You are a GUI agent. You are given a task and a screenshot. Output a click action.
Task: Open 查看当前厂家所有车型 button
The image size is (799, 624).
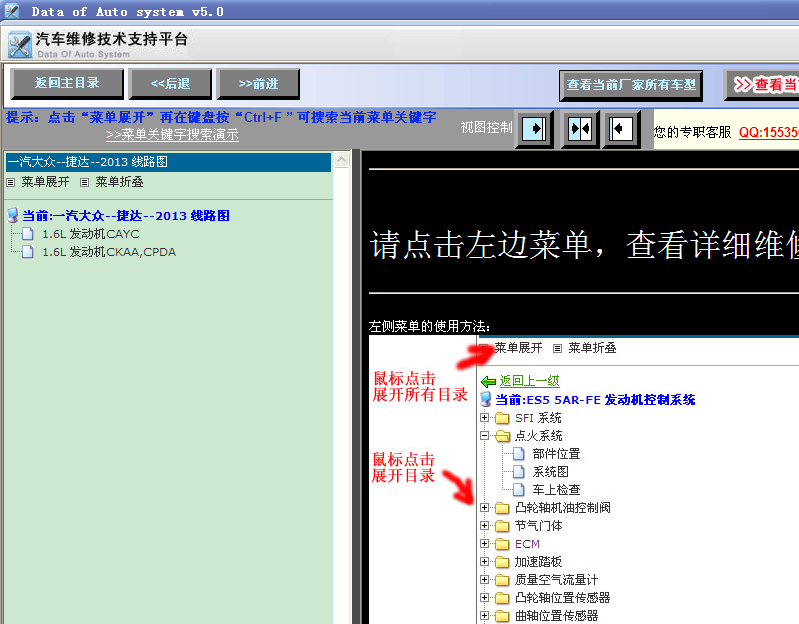coord(631,85)
